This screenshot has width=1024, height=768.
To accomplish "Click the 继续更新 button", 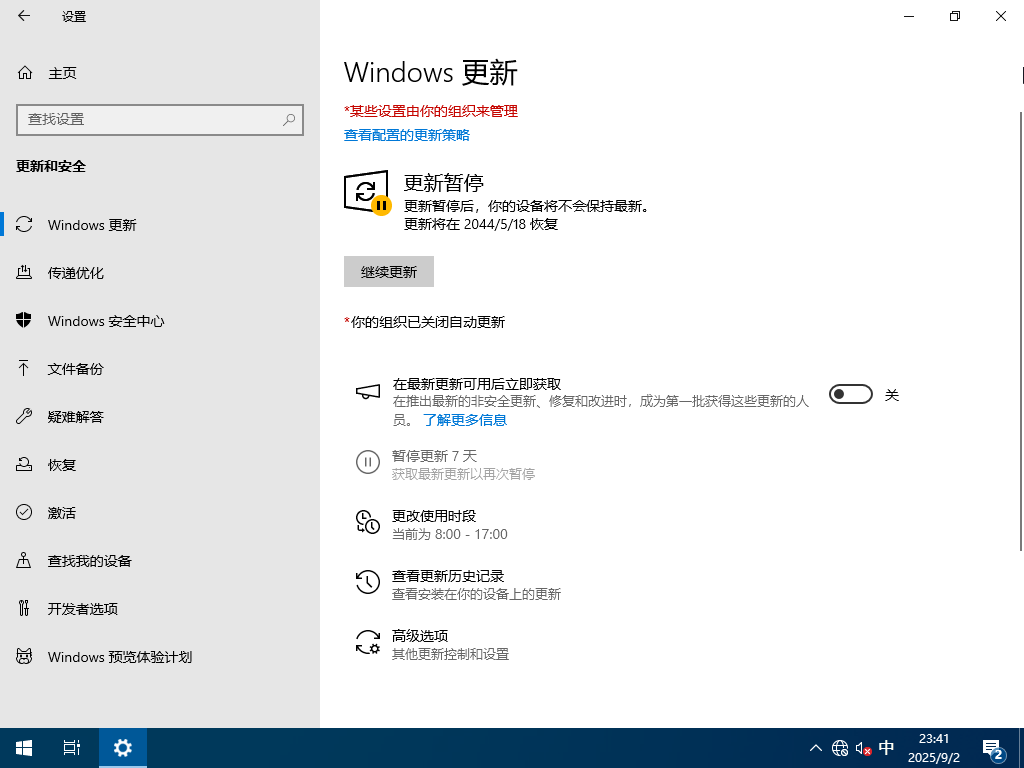I will (388, 272).
